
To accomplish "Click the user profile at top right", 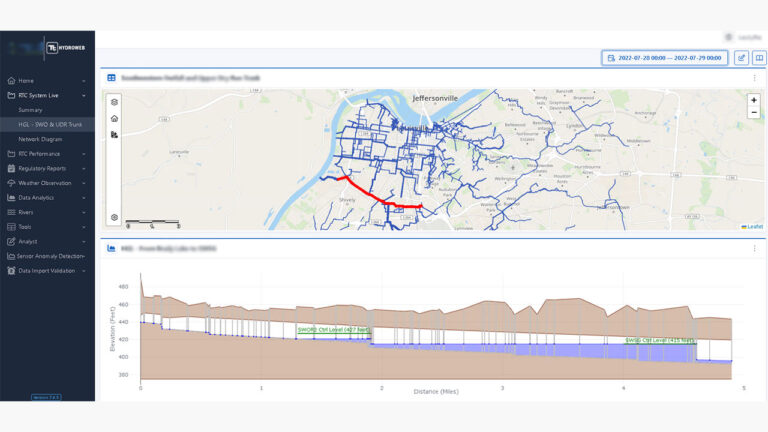I will tap(744, 37).
